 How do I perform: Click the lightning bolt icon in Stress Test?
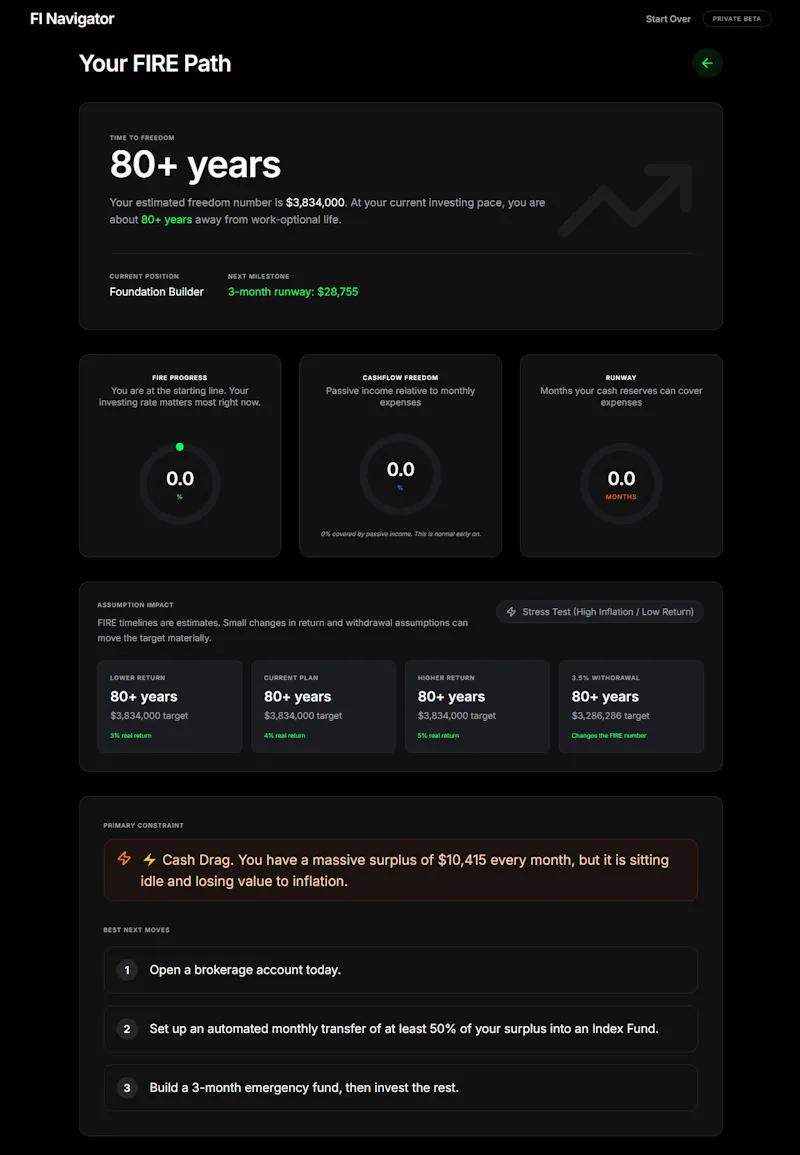pyautogui.click(x=511, y=612)
